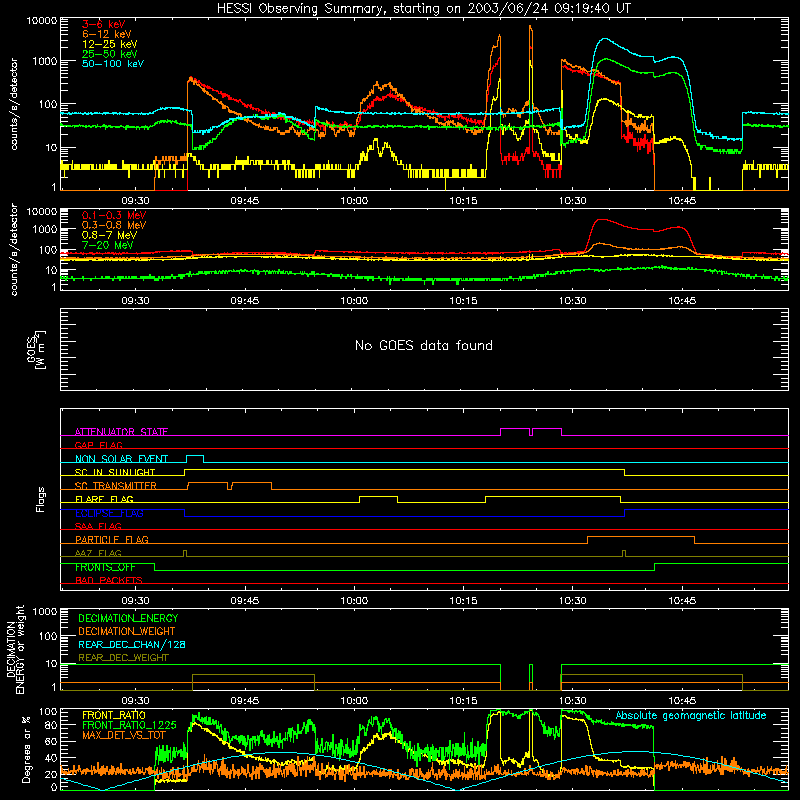The image size is (800, 800).
Task: Select the BAD_PACKETS flag label
Action: coord(109,580)
